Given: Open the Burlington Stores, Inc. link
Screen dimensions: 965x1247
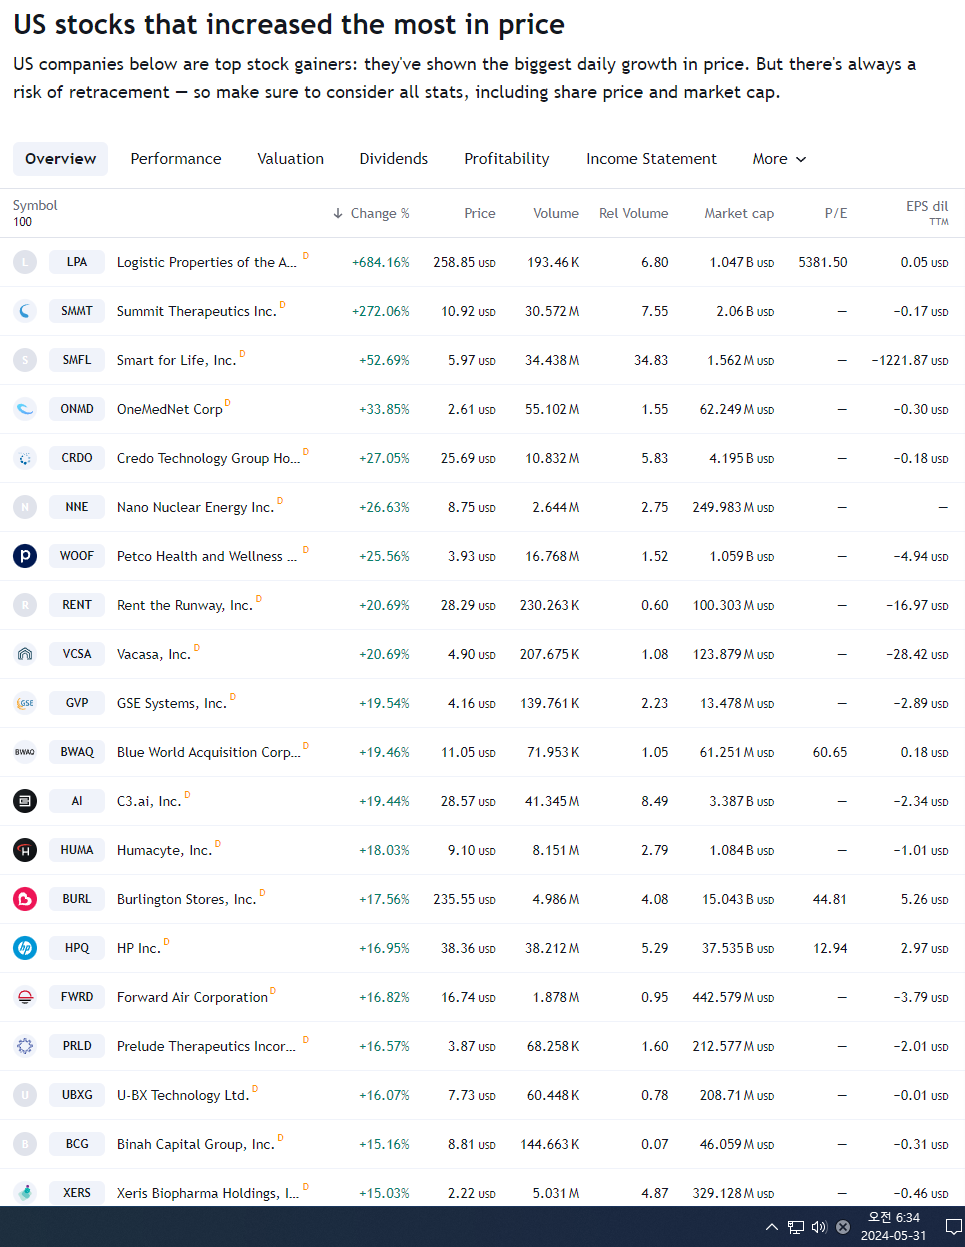Looking at the screenshot, I should [x=186, y=899].
